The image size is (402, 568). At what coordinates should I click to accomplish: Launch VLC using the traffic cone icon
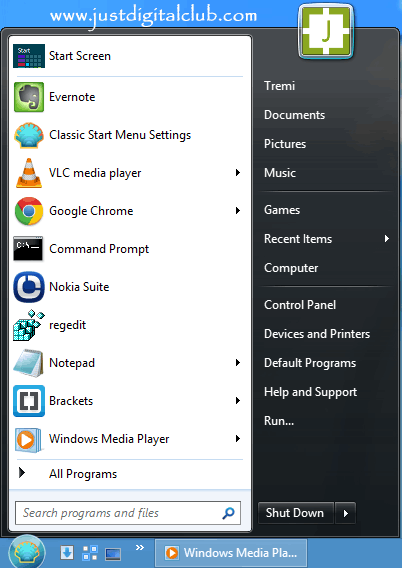(x=29, y=173)
